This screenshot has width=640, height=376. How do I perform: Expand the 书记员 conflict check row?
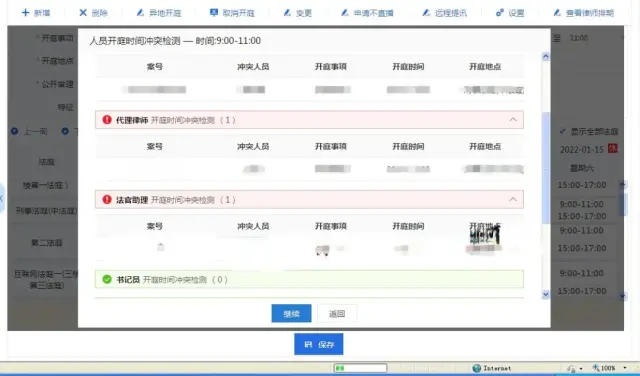point(309,279)
